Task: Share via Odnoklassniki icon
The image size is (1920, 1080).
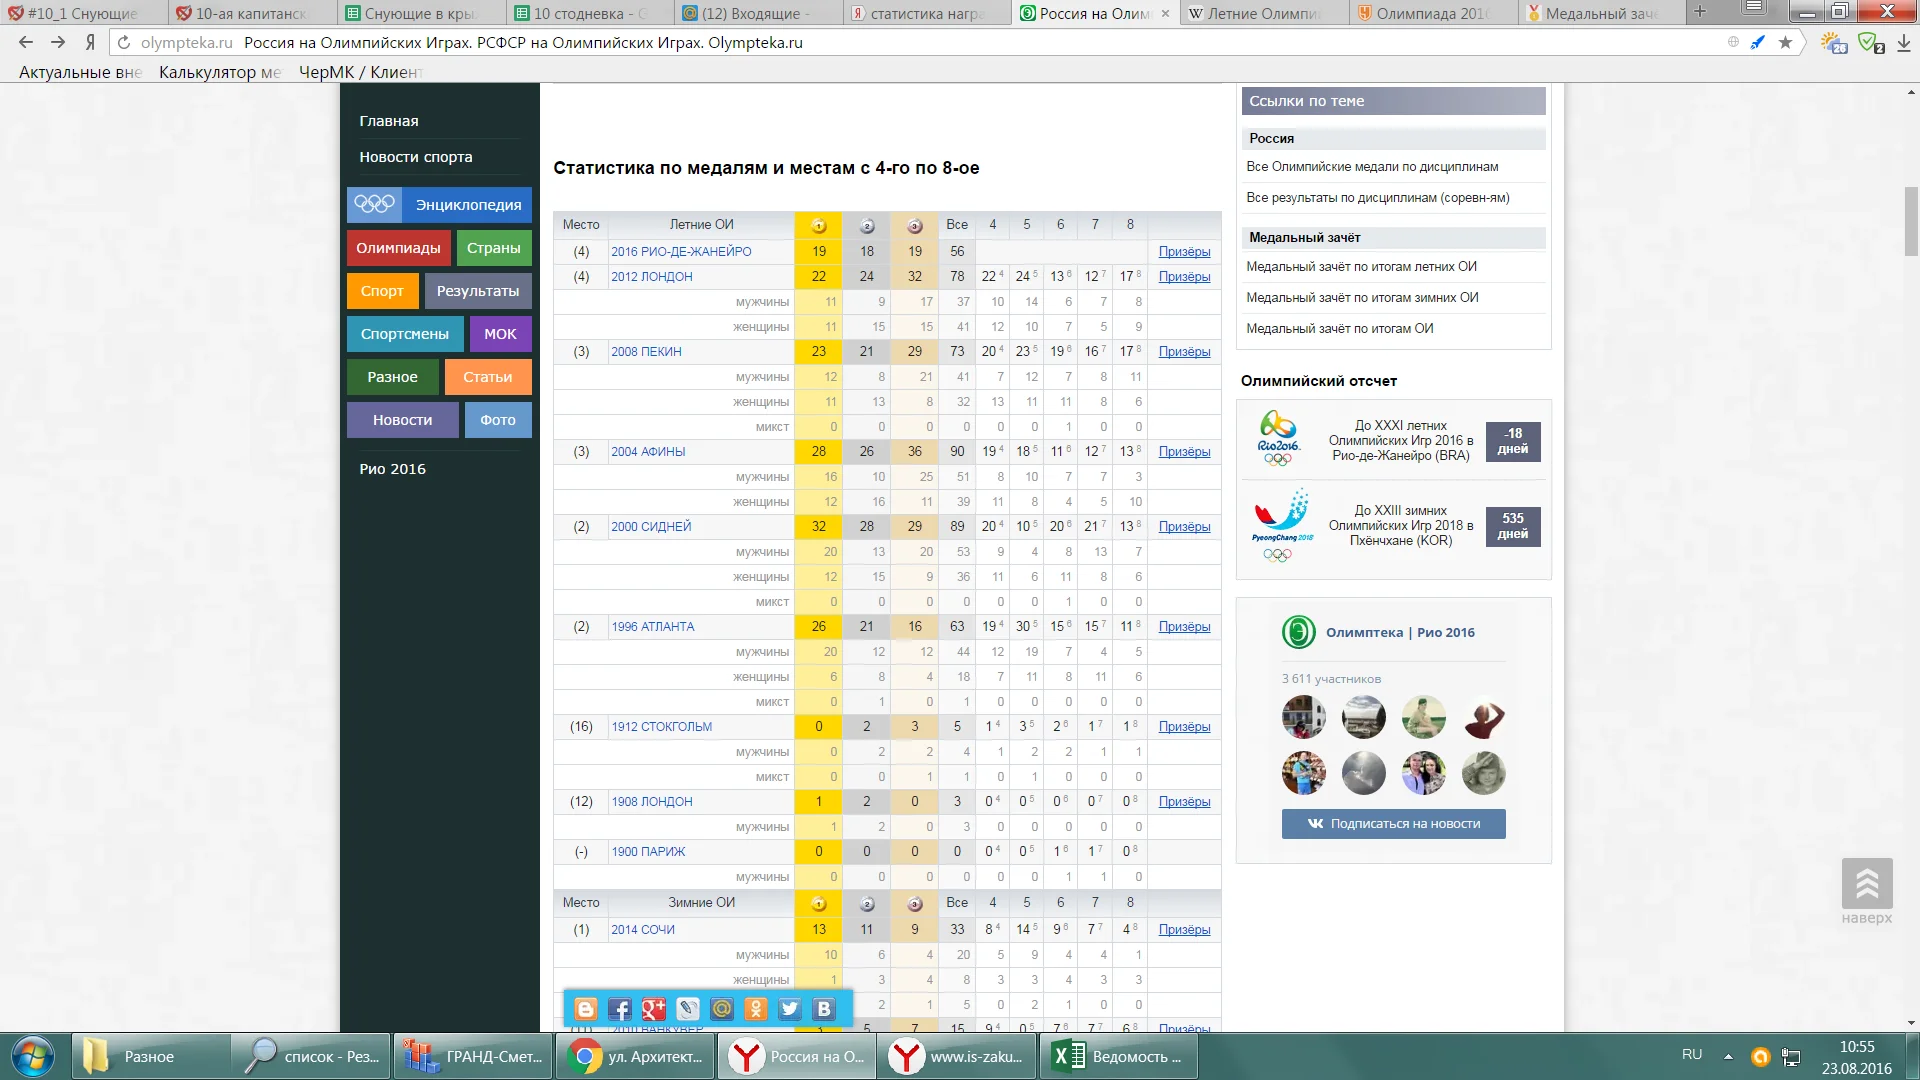Action: pos(756,1009)
